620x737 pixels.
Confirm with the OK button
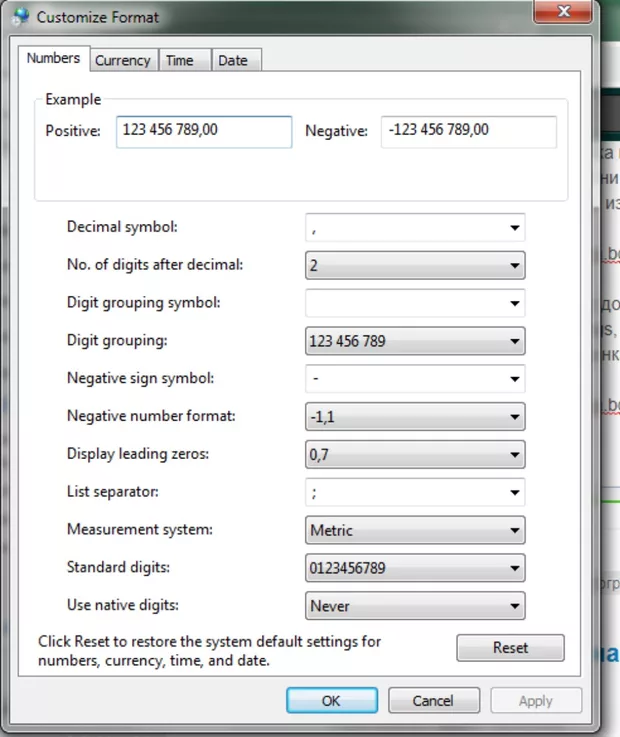point(332,700)
